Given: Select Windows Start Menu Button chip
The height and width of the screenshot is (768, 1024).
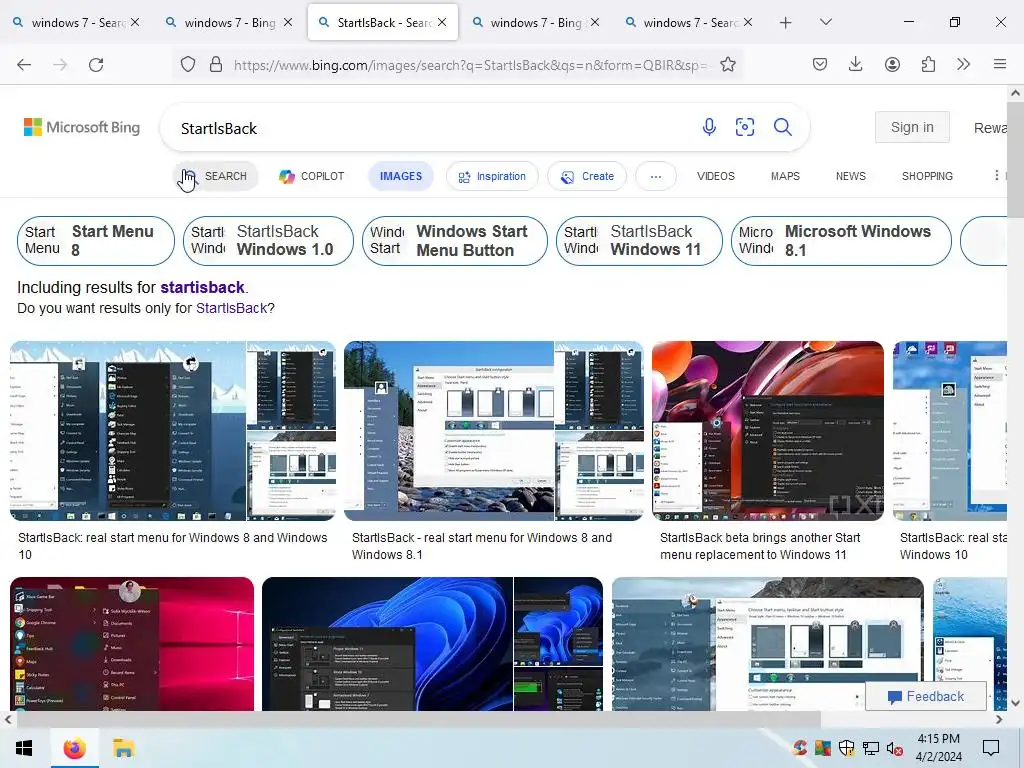Looking at the screenshot, I should click(x=455, y=241).
